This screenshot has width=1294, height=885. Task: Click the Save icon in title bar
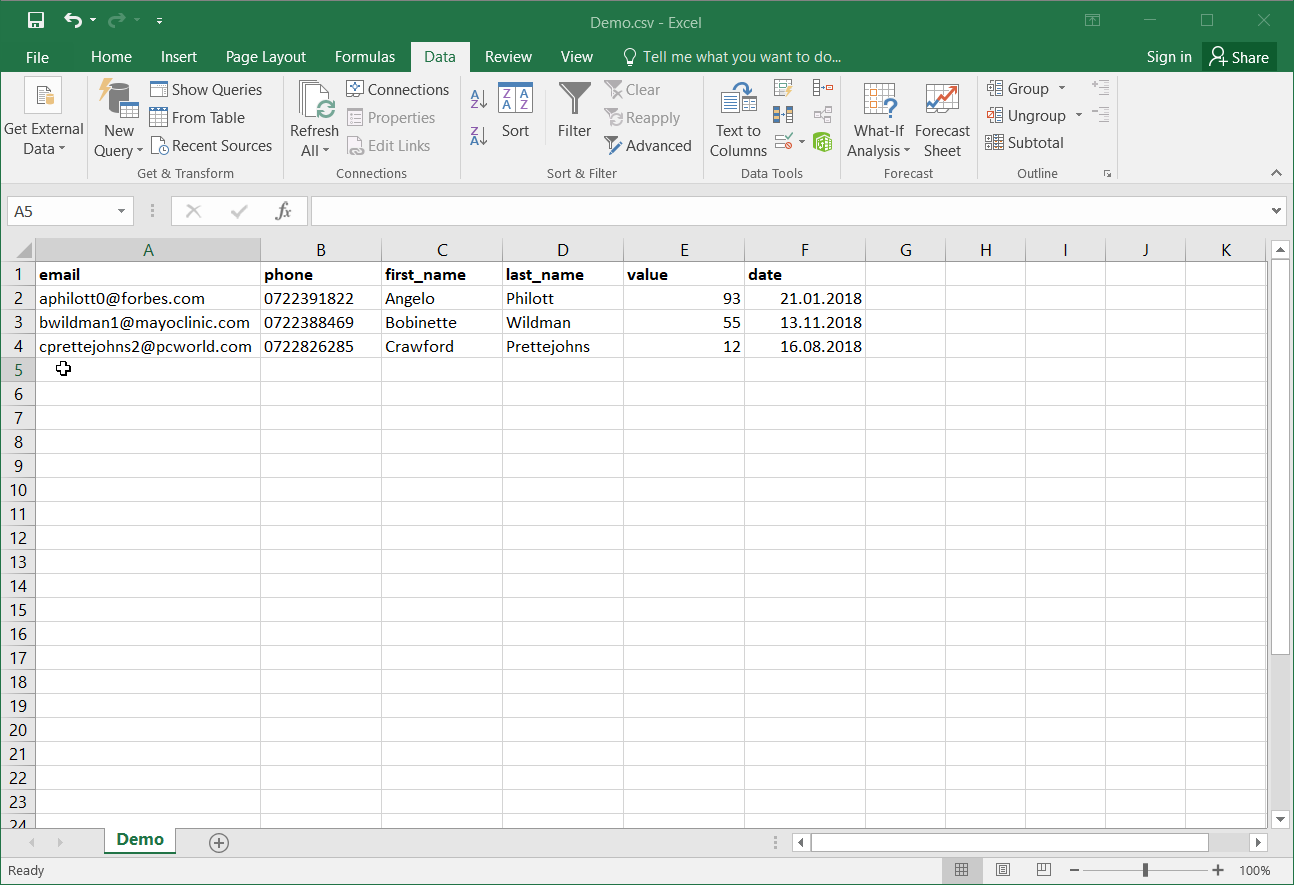pyautogui.click(x=36, y=21)
